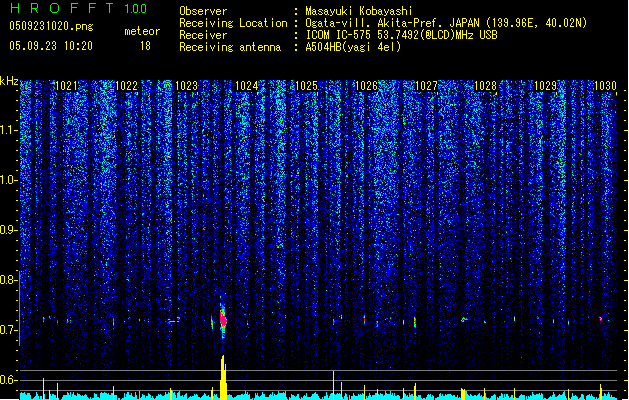Viewport: 629px width, 400px height.
Task: Click the thin yellow spike below 1025
Action: [x=333, y=385]
